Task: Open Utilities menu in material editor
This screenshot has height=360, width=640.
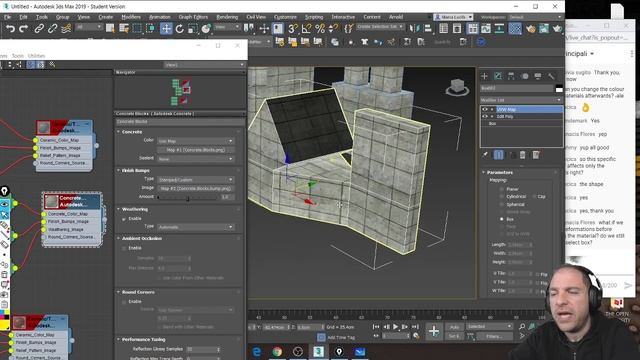Action: (x=36, y=56)
